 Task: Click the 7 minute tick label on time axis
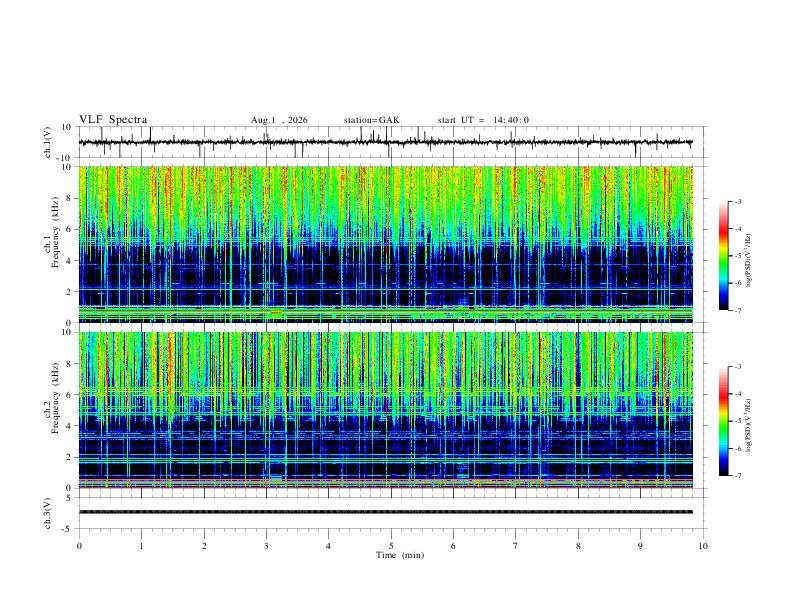(x=516, y=546)
